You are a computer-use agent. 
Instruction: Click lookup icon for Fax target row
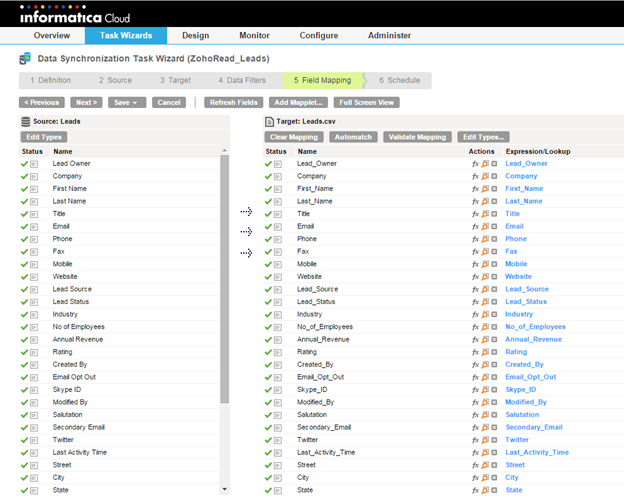[x=485, y=251]
